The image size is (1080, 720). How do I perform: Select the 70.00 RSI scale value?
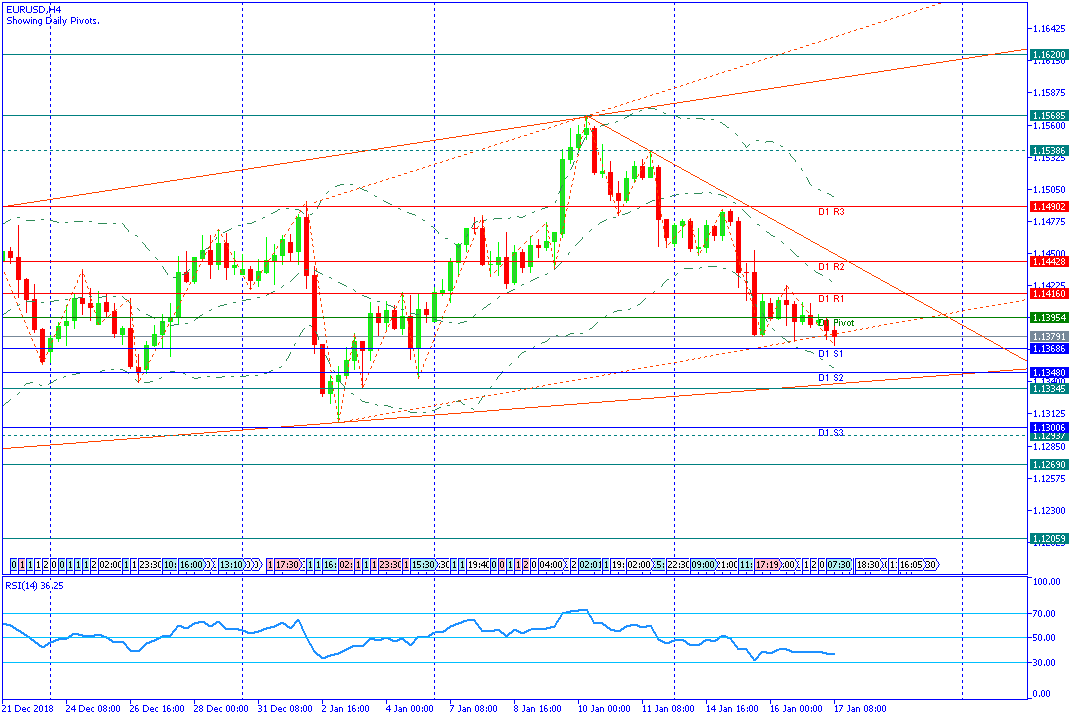[x=1044, y=614]
